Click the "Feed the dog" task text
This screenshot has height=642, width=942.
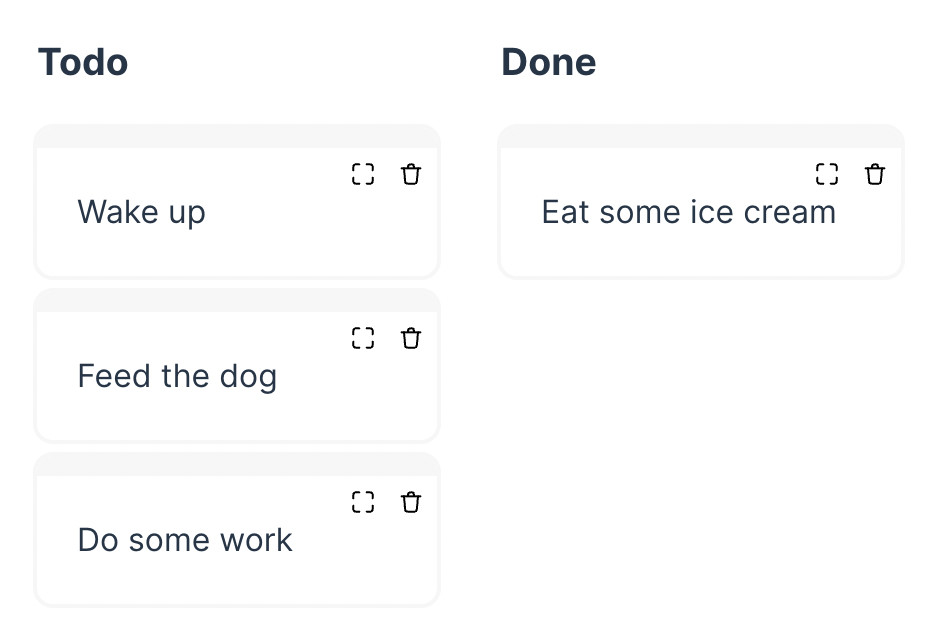click(x=177, y=377)
